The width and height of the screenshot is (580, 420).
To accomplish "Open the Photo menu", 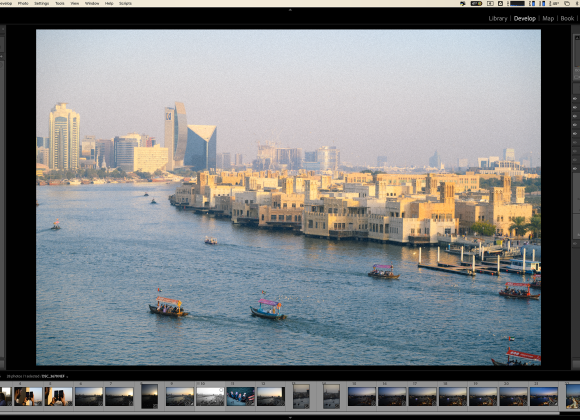I will pyautogui.click(x=23, y=3).
